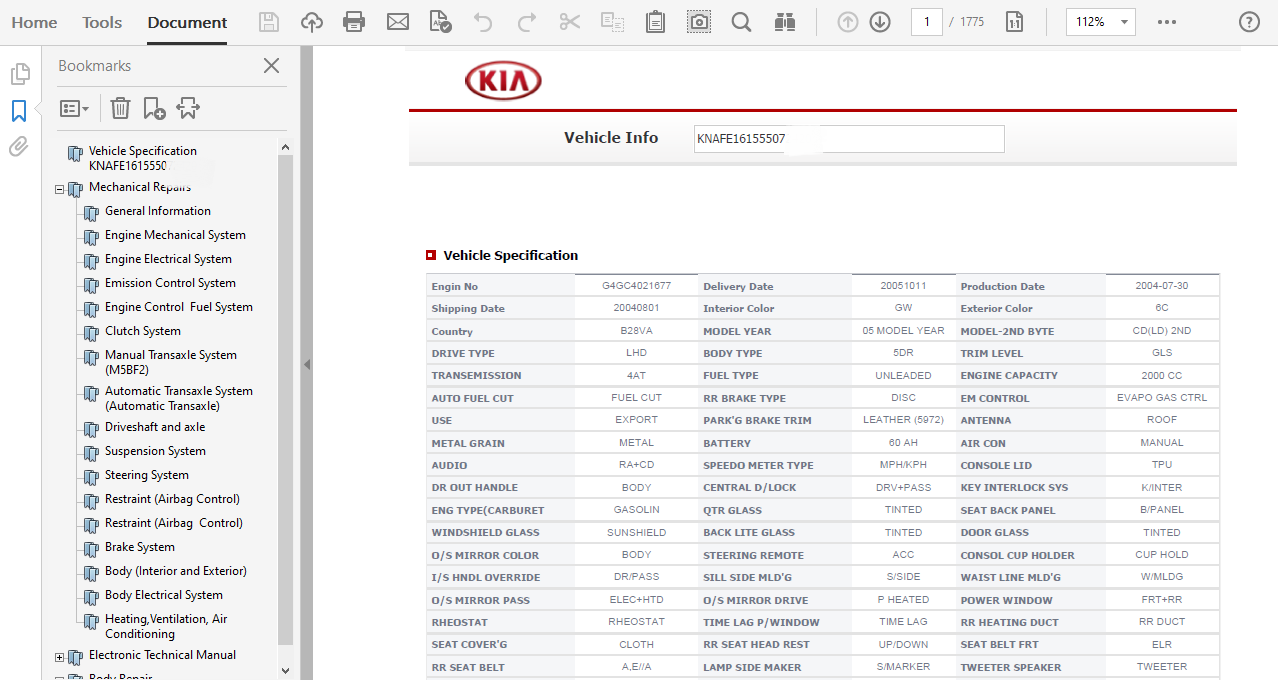Viewport: 1278px width, 680px height.
Task: Click the Print file icon
Action: click(353, 22)
